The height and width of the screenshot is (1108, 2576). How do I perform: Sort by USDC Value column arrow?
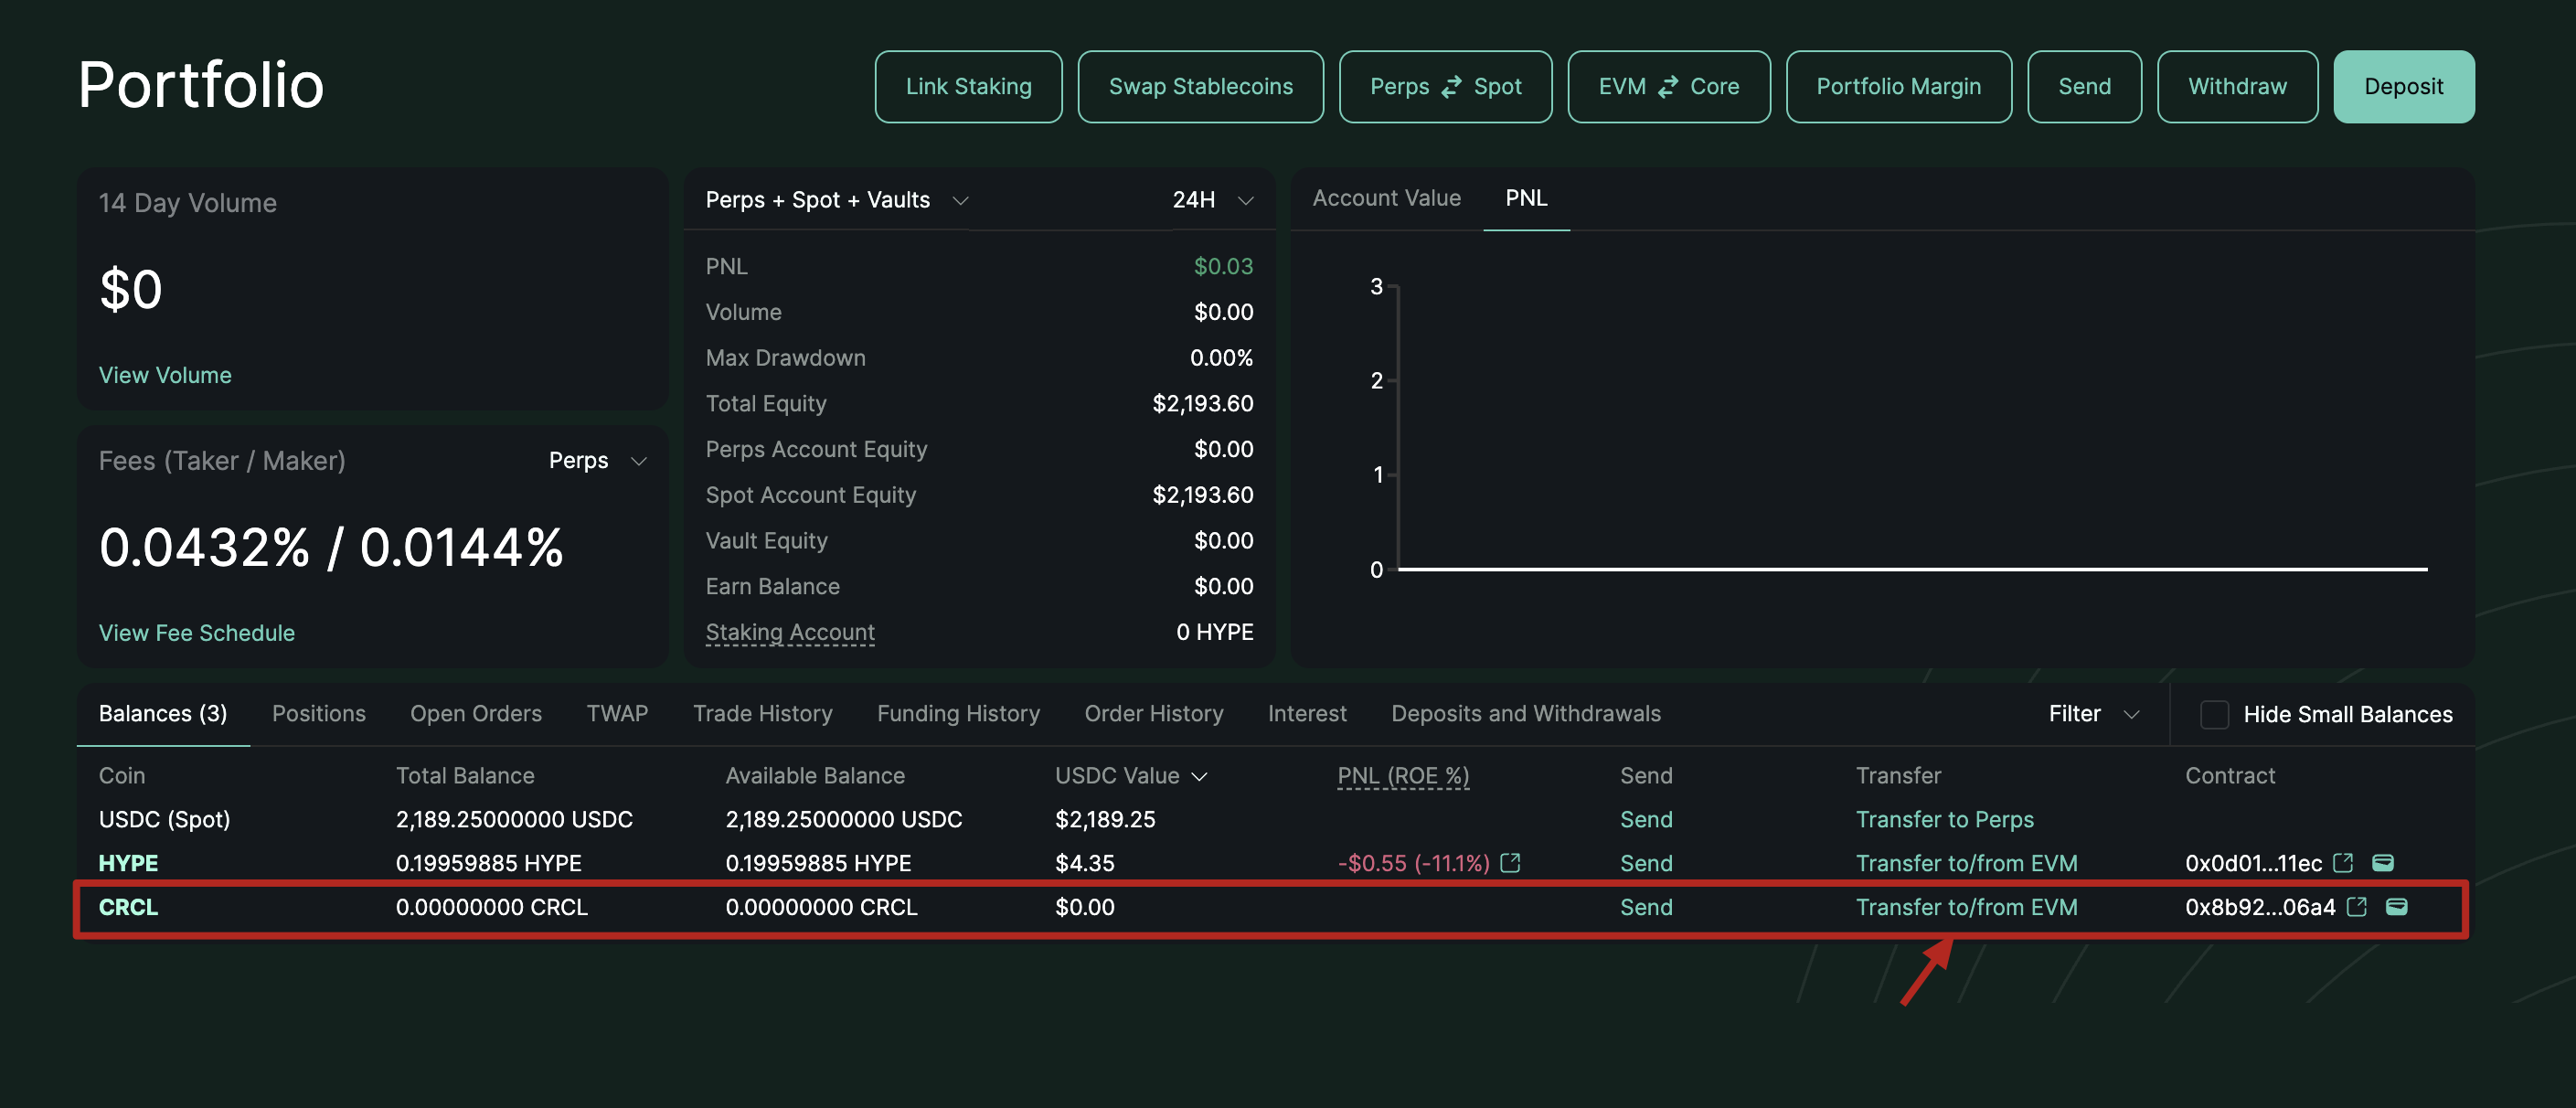point(1200,777)
